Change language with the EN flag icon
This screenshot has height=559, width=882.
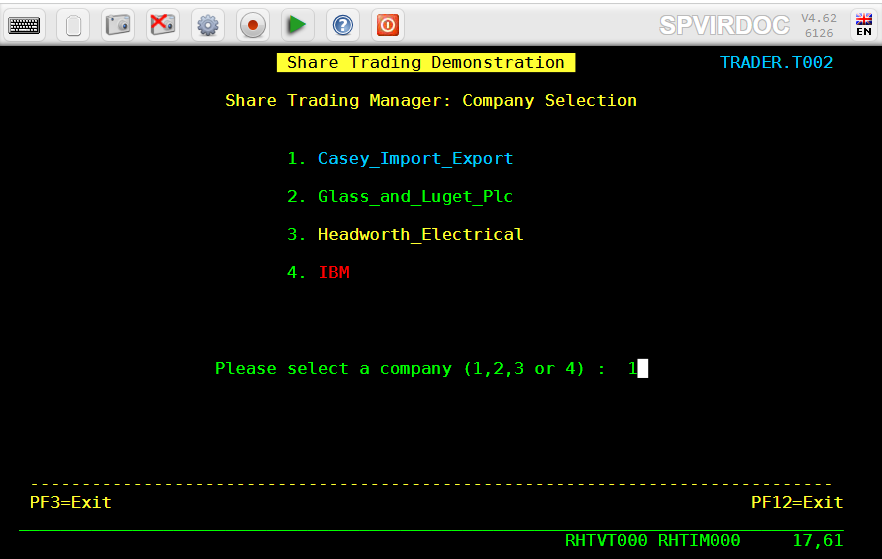coord(864,25)
